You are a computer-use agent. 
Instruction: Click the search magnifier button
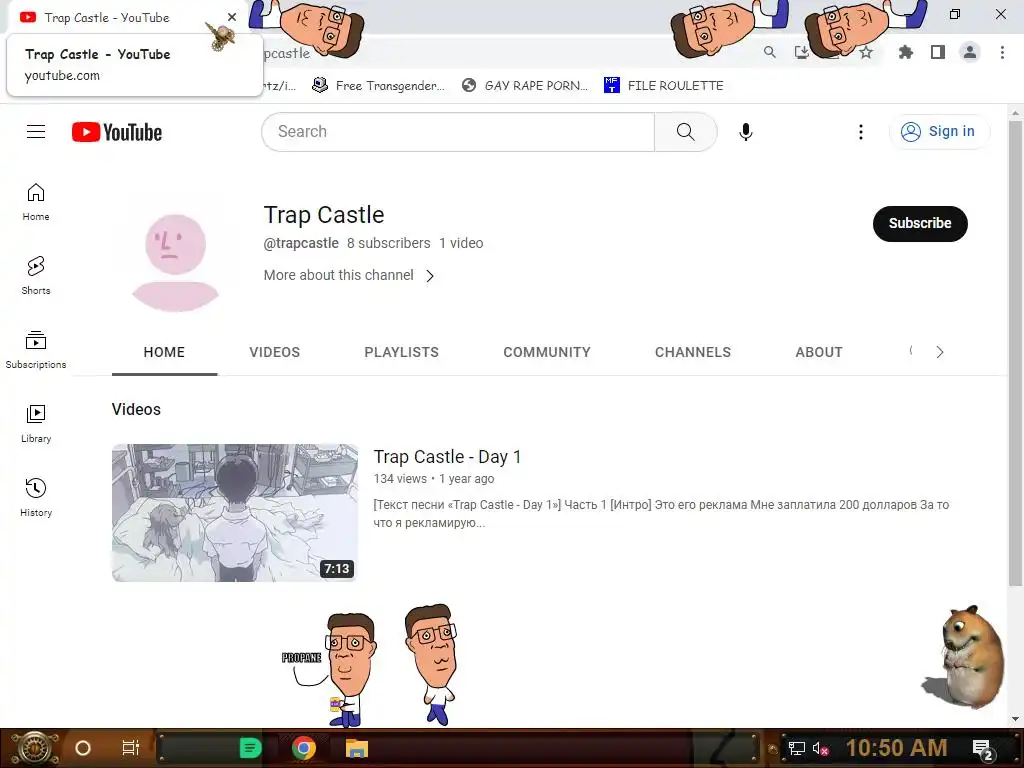[686, 132]
